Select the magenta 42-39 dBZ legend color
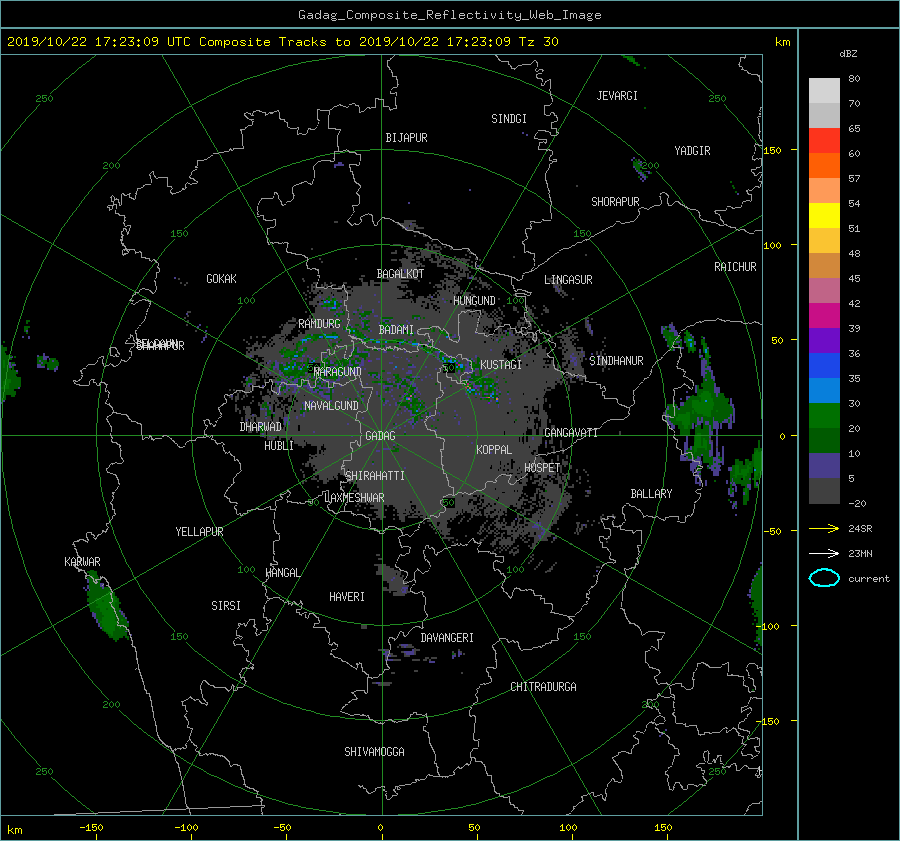The image size is (900, 841). coord(824,315)
